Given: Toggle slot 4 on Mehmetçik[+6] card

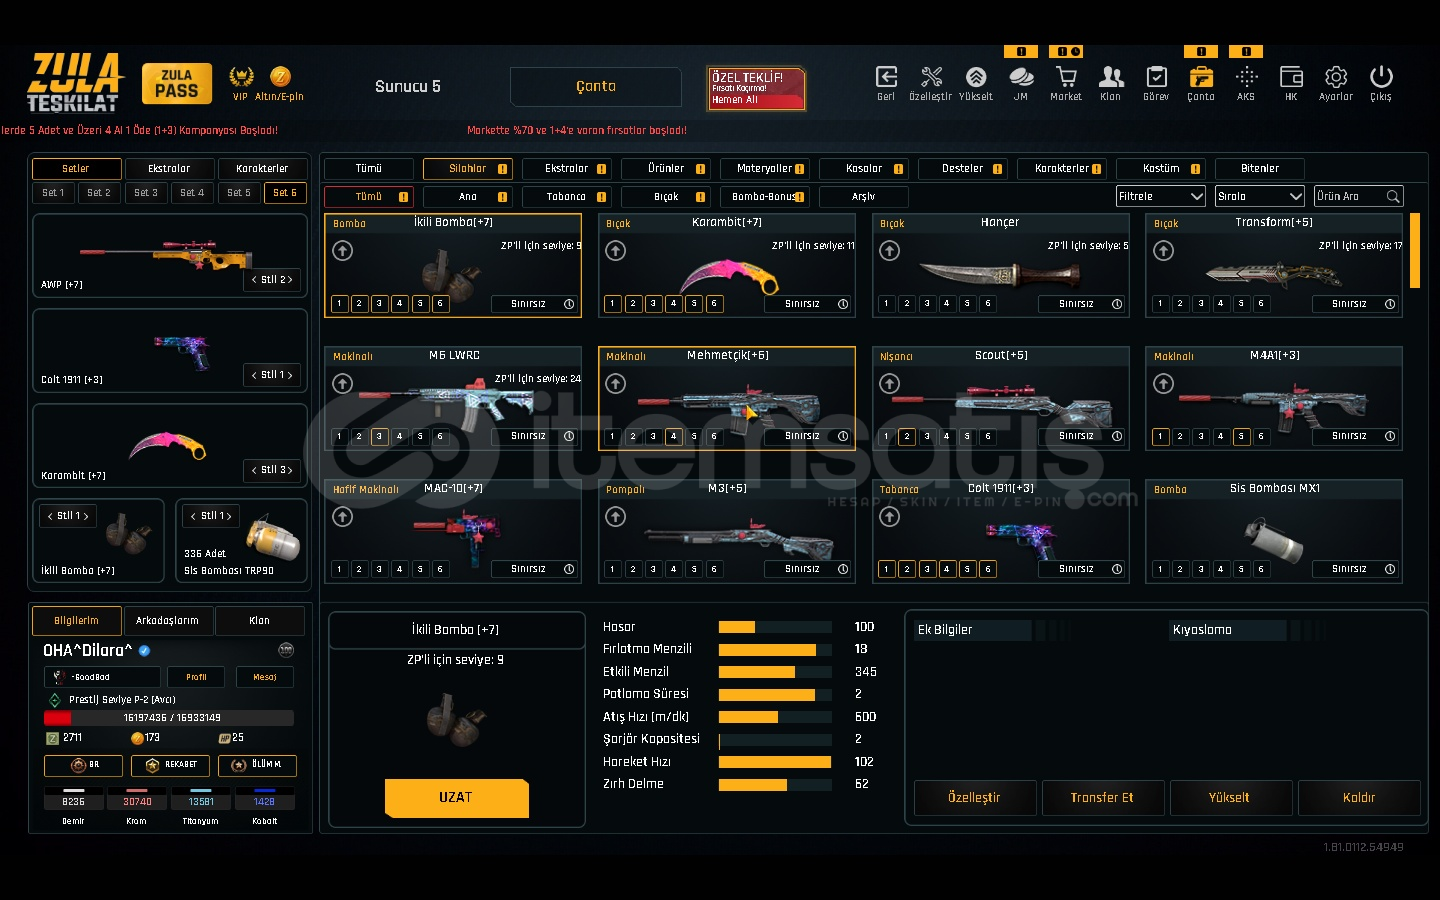Looking at the screenshot, I should pos(674,437).
